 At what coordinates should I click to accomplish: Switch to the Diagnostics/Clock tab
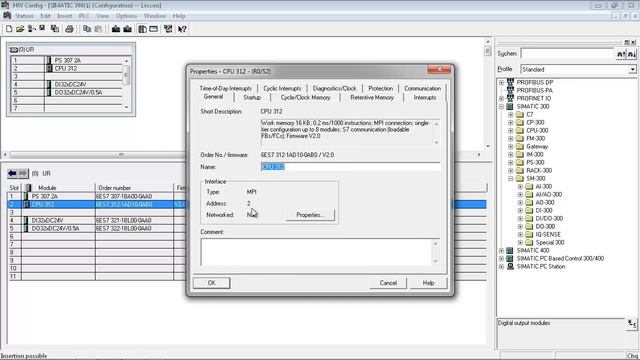(x=334, y=88)
